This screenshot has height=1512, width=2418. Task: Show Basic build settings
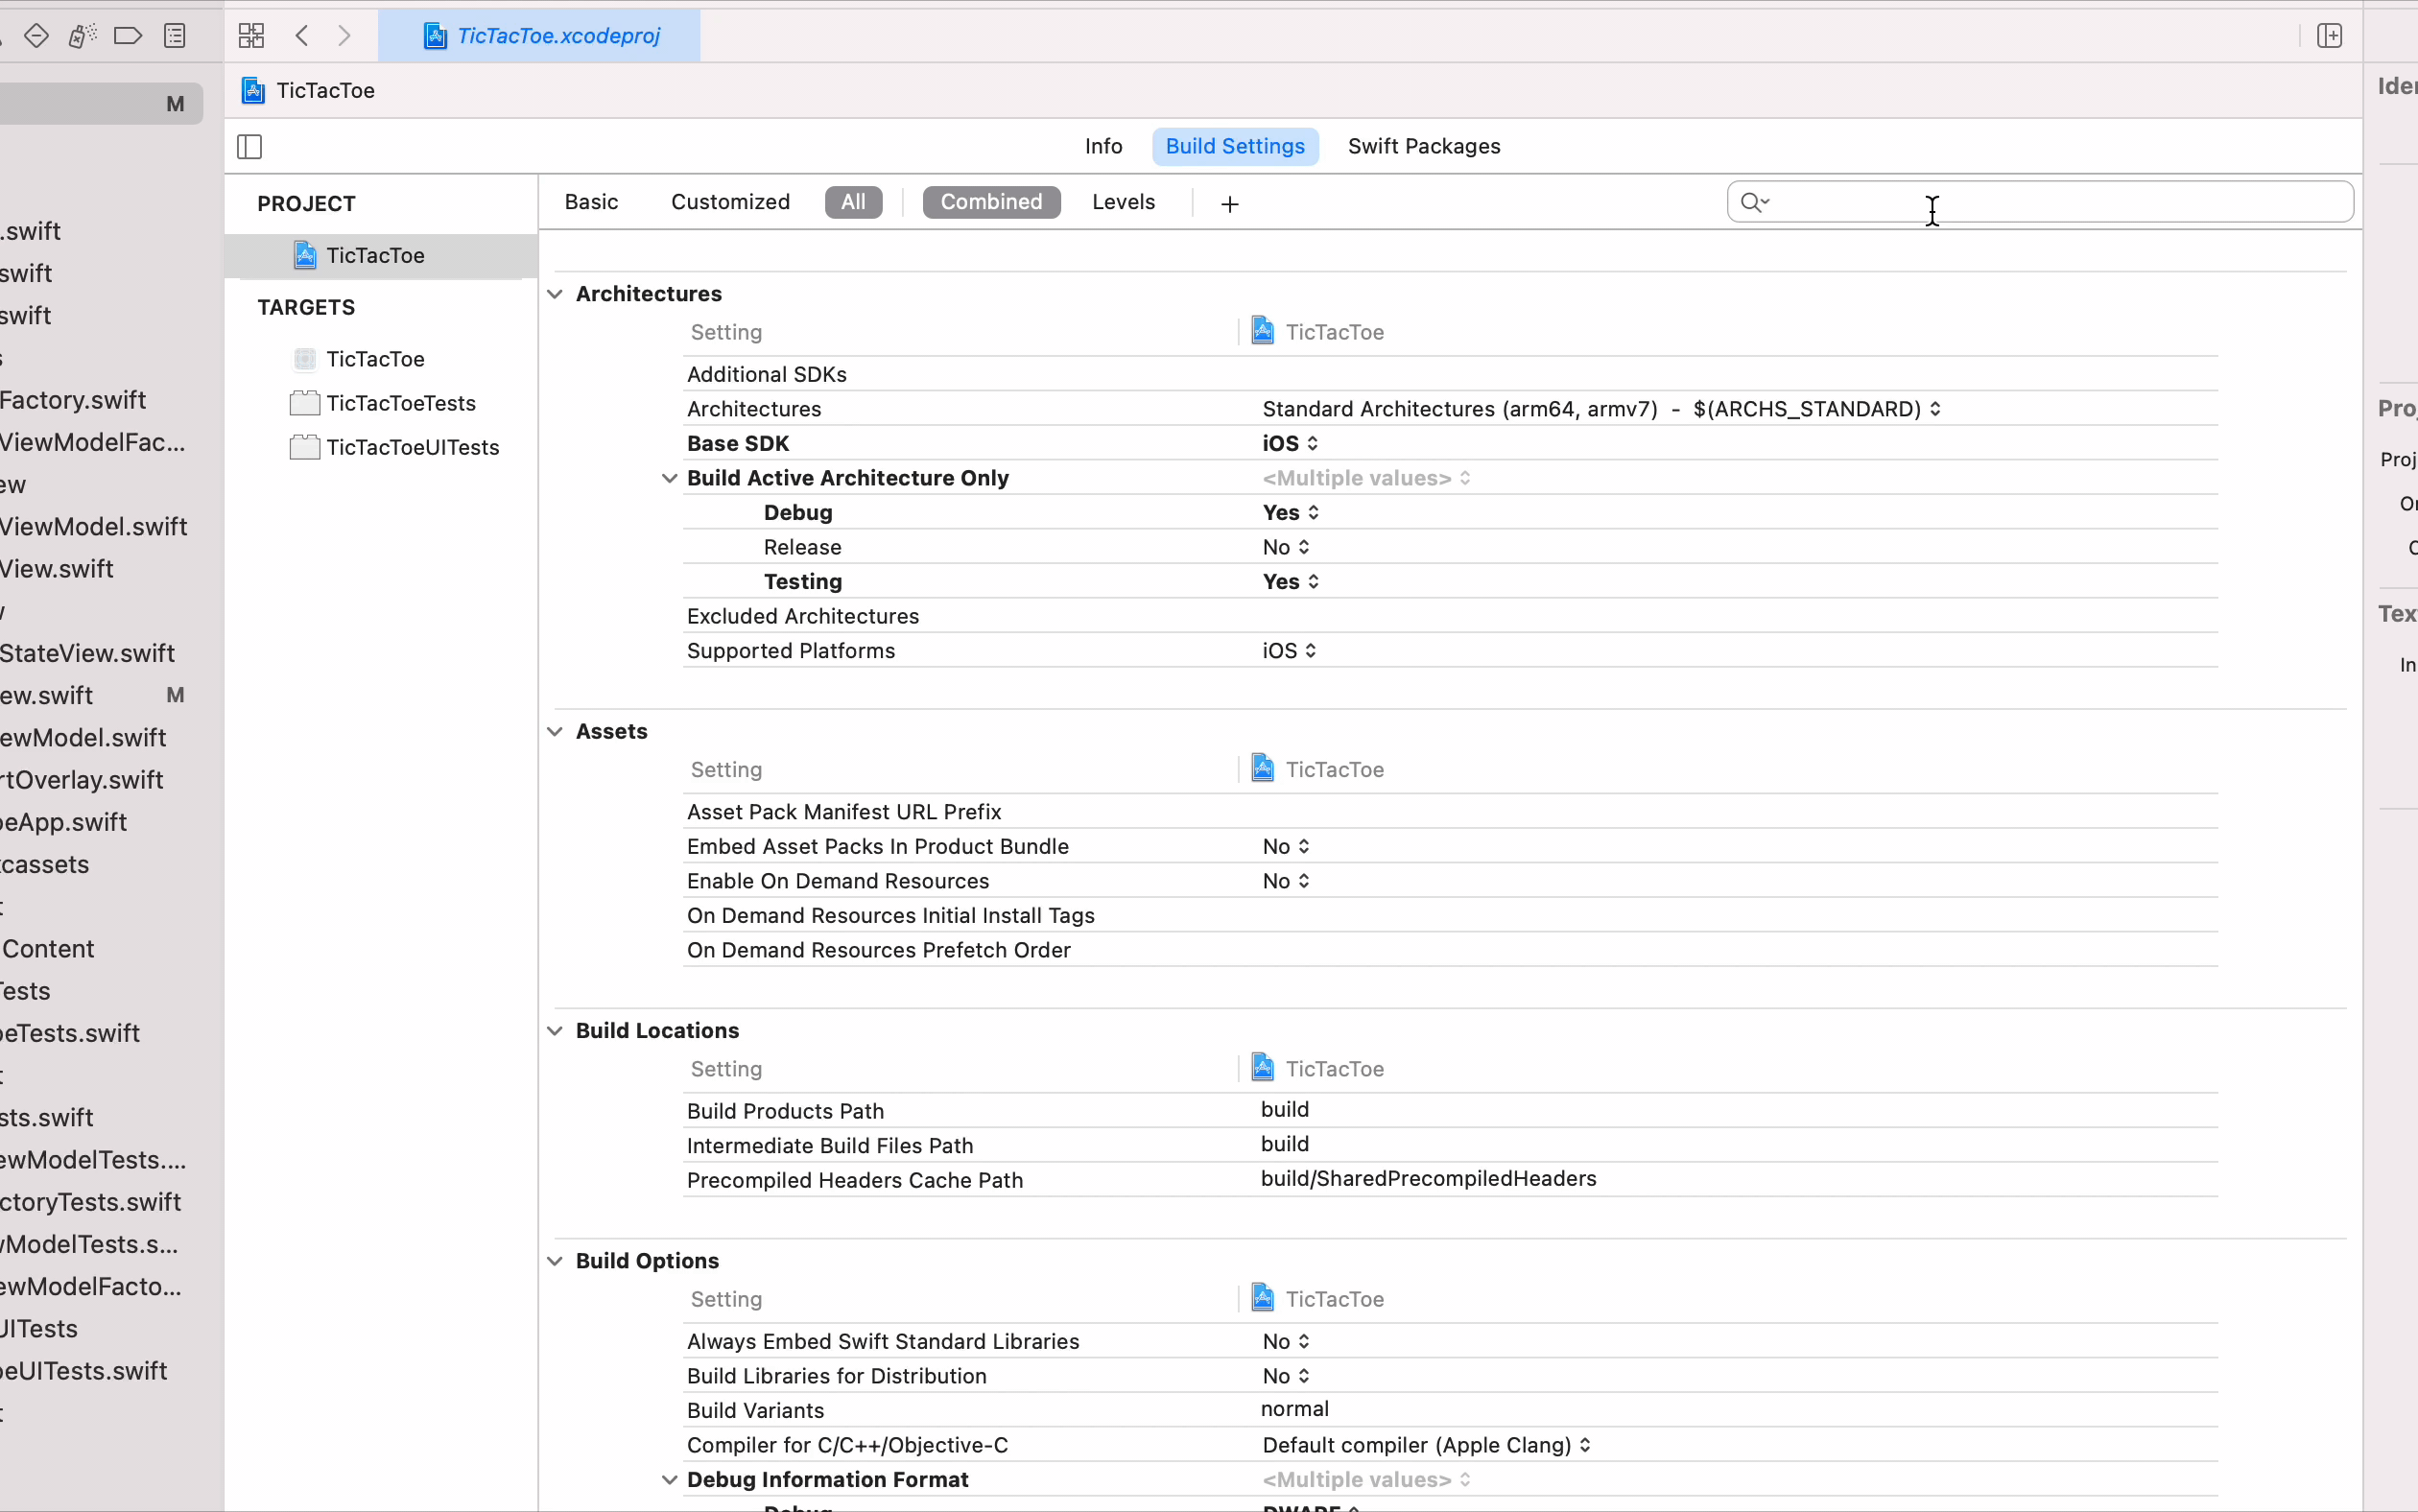coord(591,202)
